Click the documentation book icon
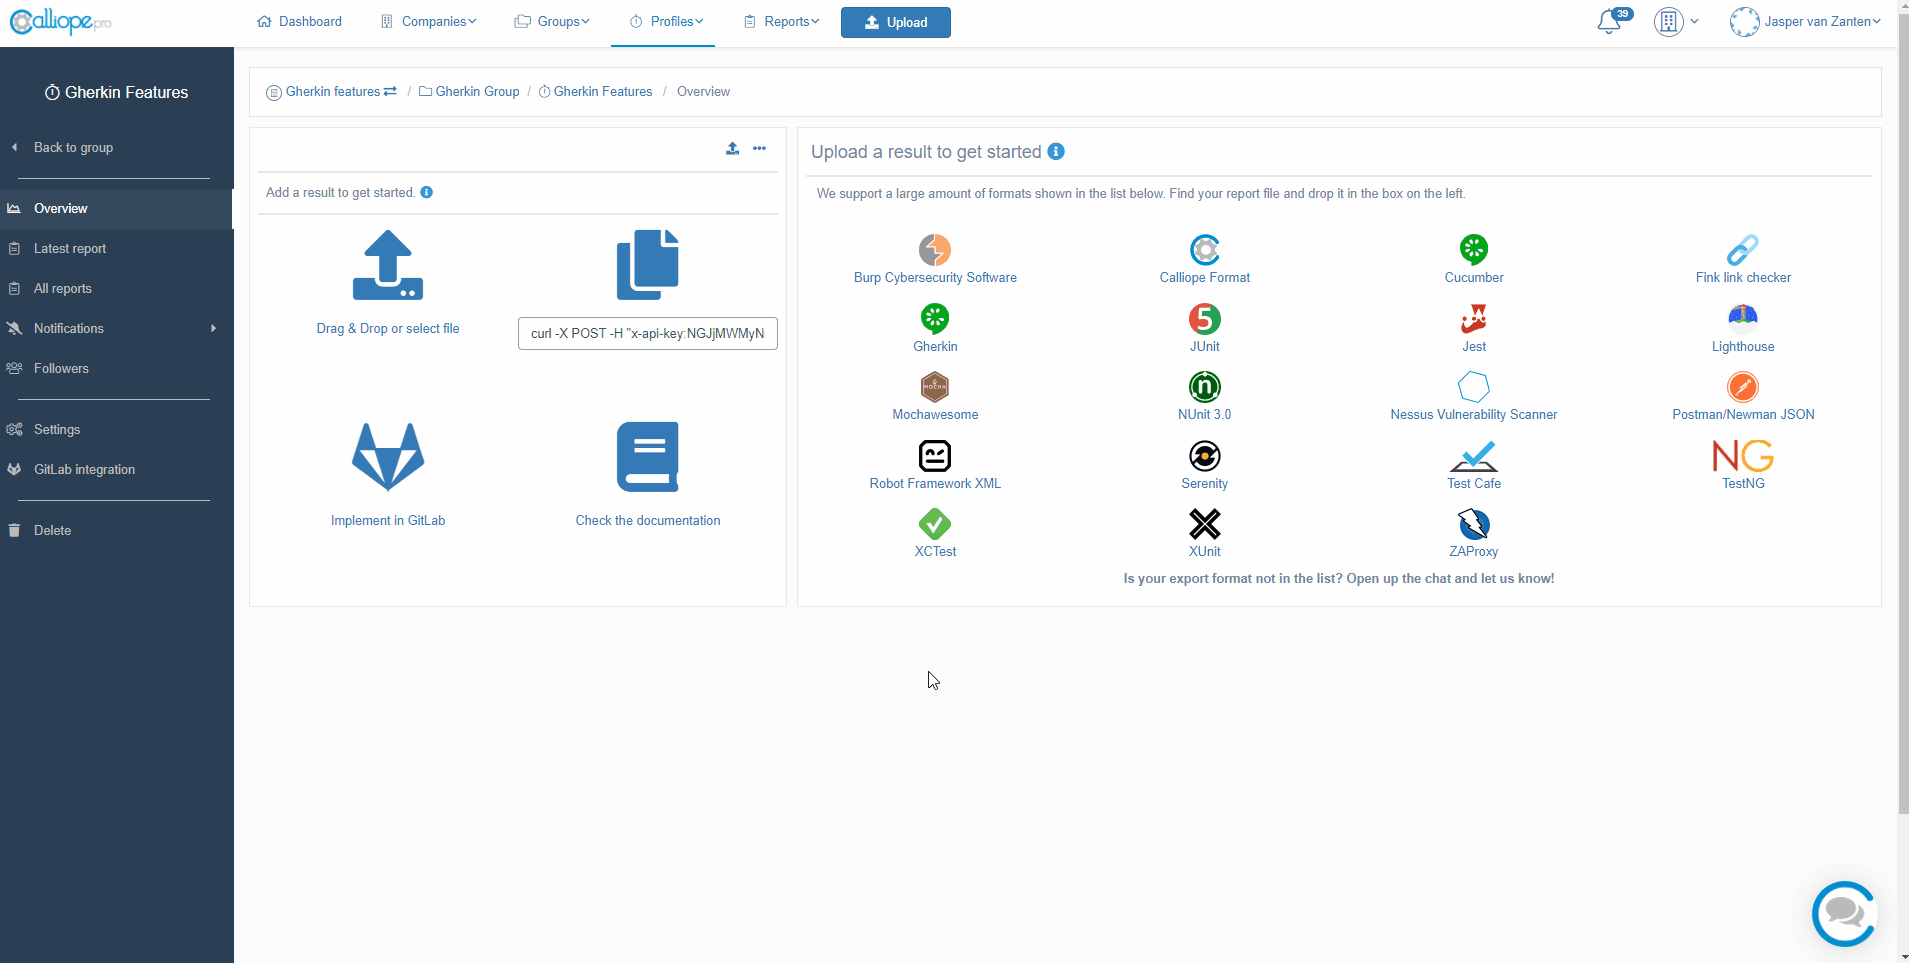 pos(647,457)
